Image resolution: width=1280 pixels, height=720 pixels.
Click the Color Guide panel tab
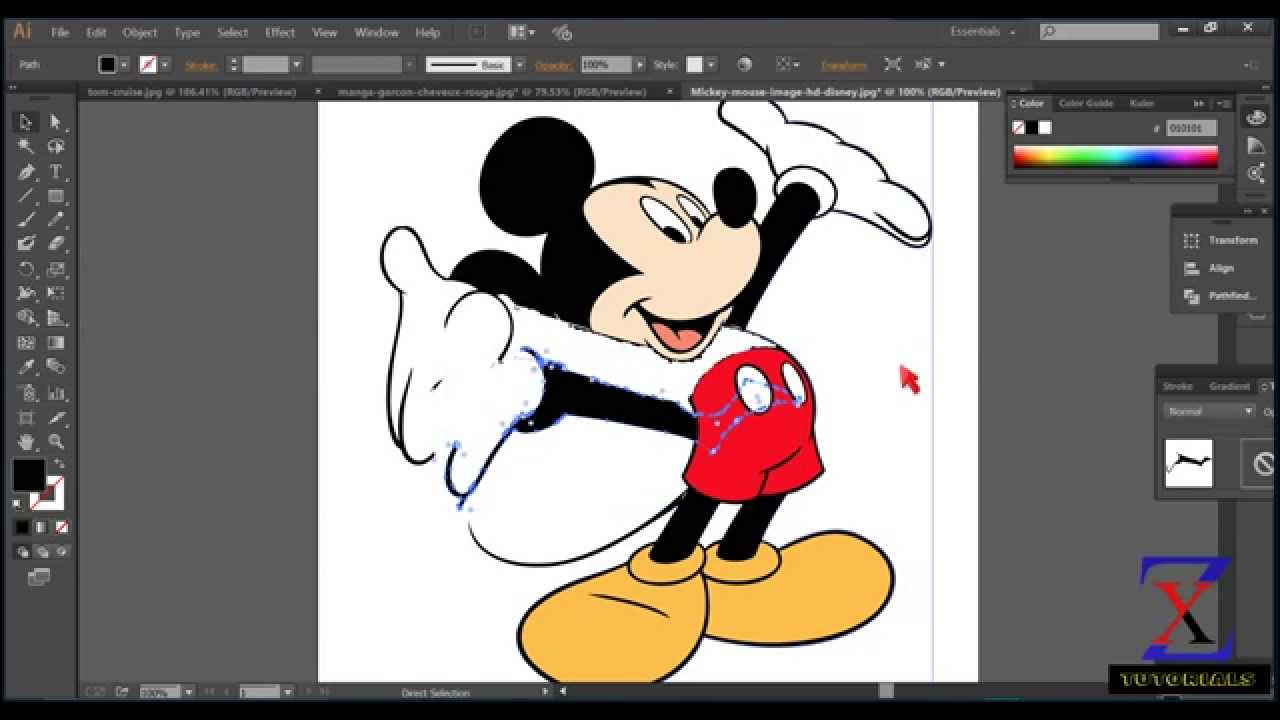coord(1086,103)
